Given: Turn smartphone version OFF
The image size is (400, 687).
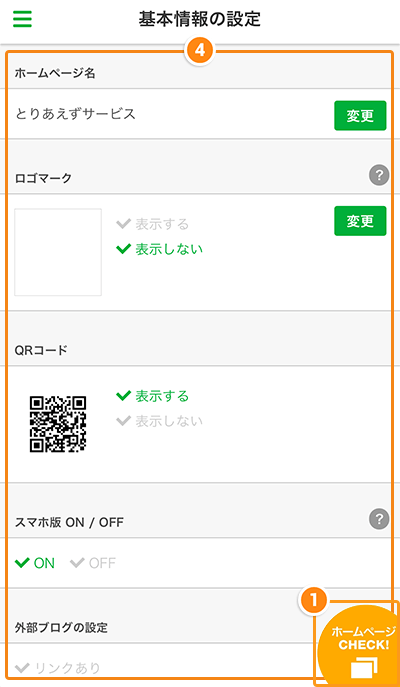Looking at the screenshot, I should tap(92, 563).
